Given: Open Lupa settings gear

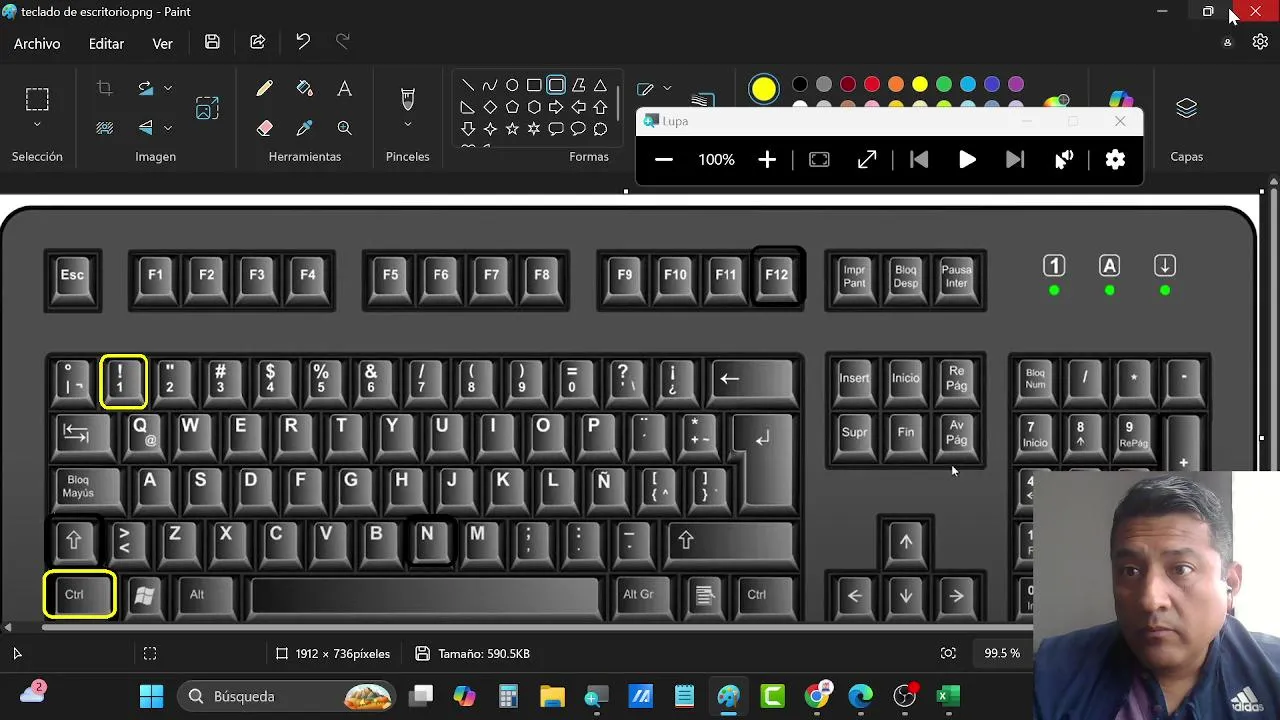Looking at the screenshot, I should pyautogui.click(x=1115, y=160).
